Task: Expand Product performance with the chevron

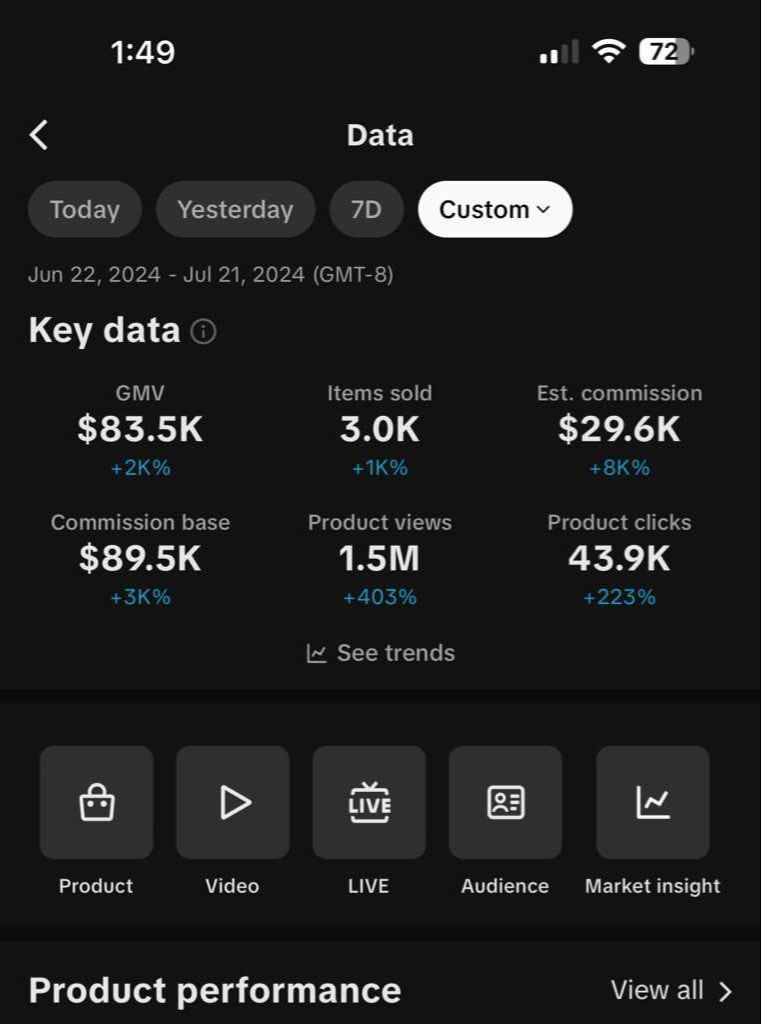Action: [726, 991]
